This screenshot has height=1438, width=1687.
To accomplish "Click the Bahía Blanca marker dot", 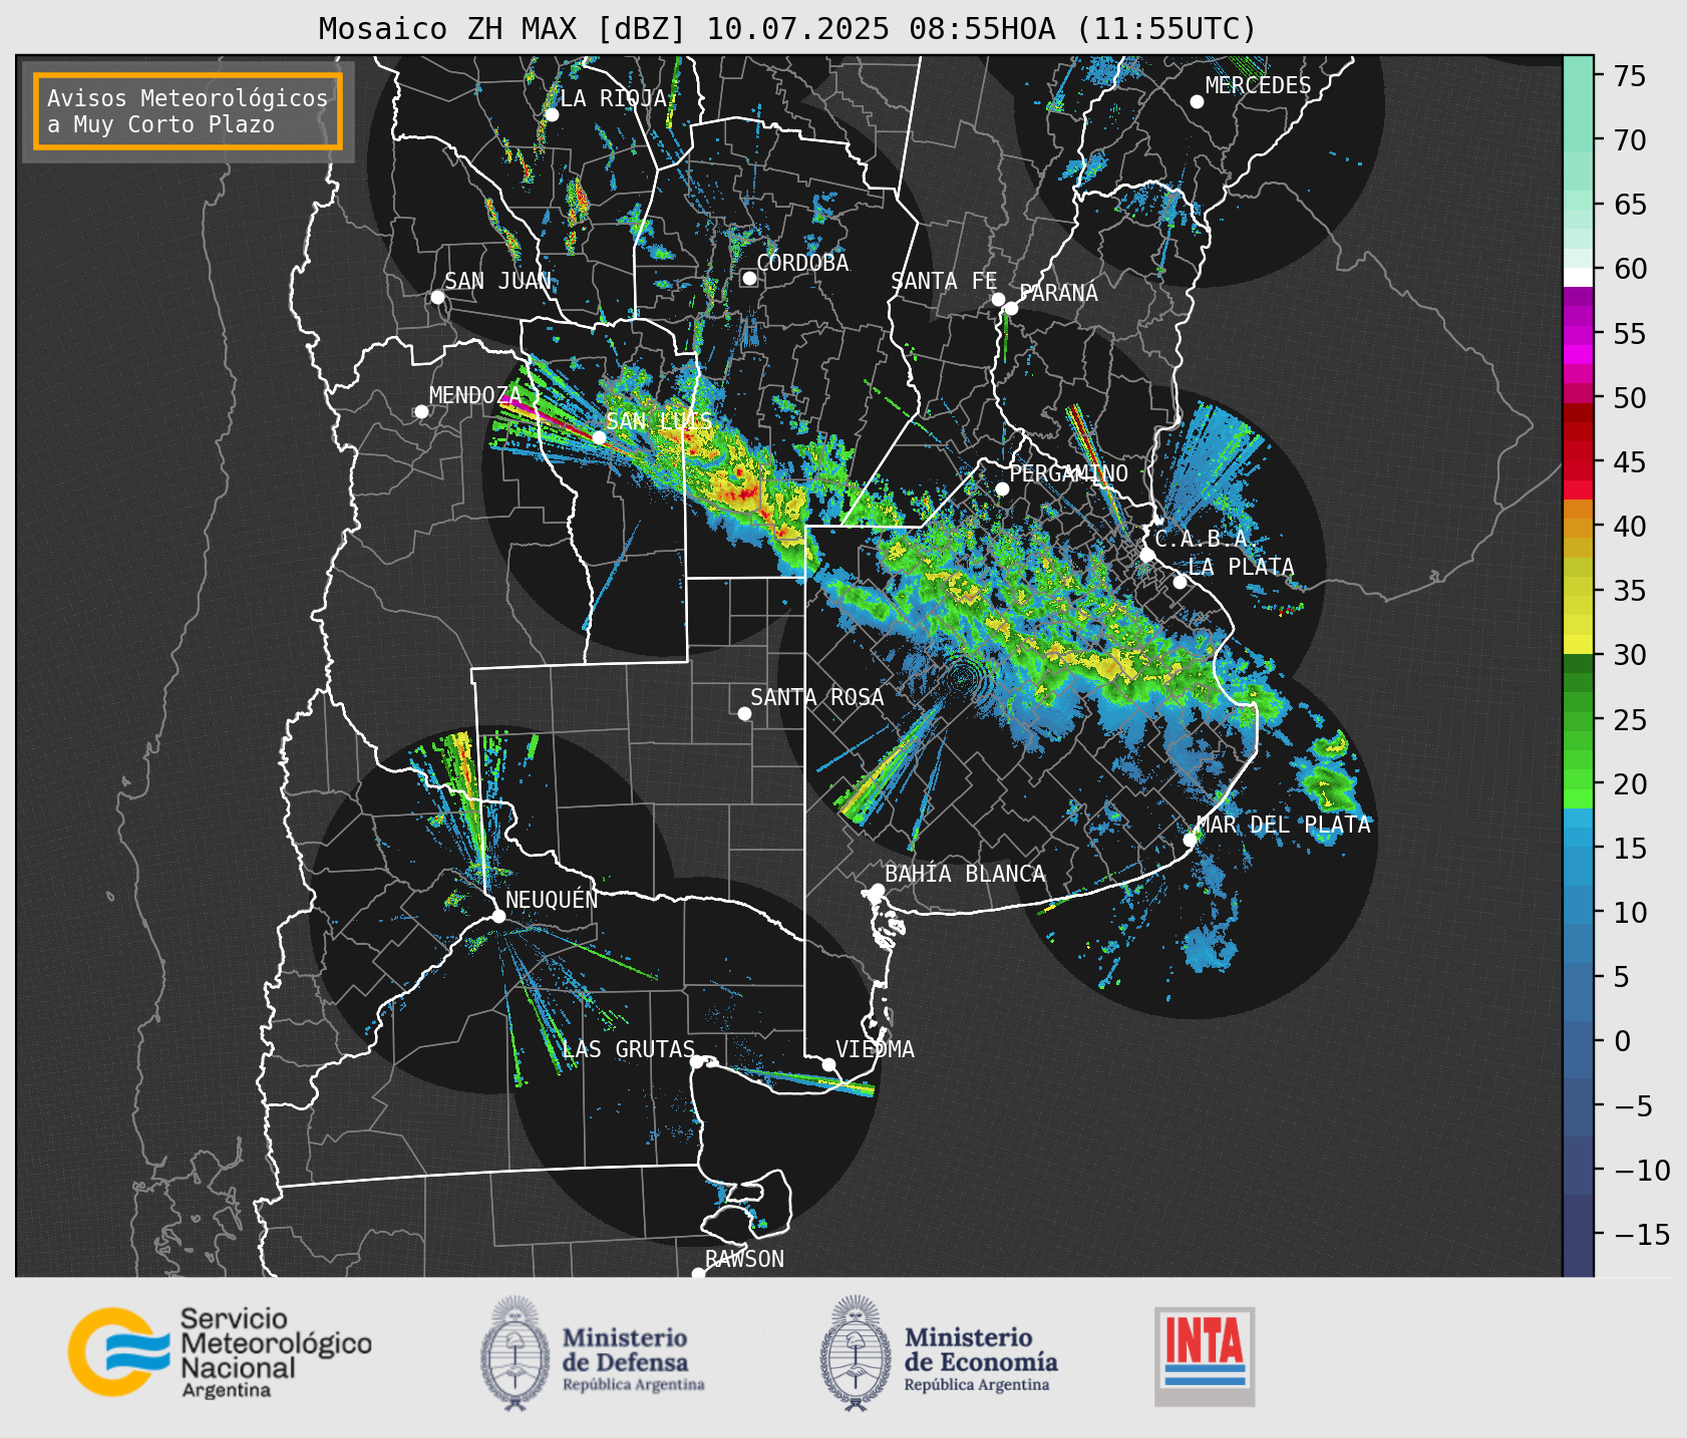I will tap(877, 890).
